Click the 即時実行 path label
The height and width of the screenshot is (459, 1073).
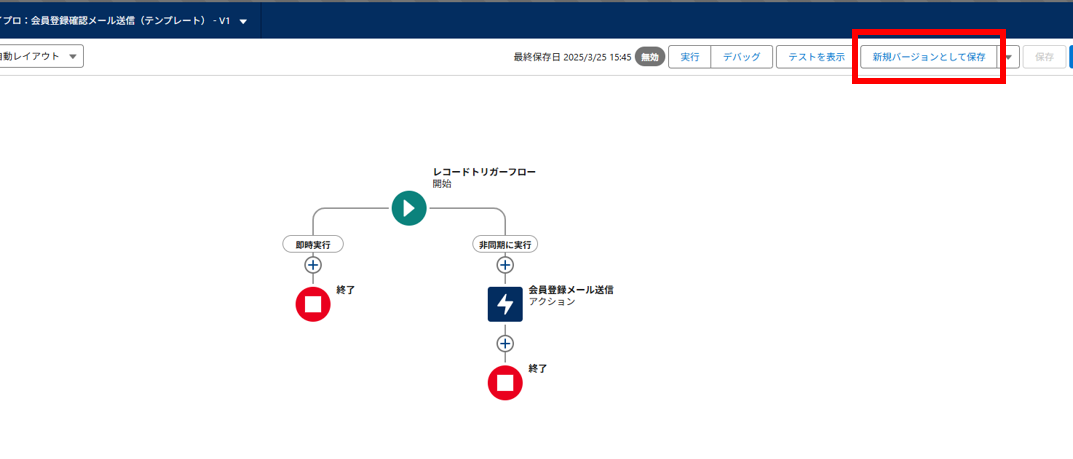point(313,244)
